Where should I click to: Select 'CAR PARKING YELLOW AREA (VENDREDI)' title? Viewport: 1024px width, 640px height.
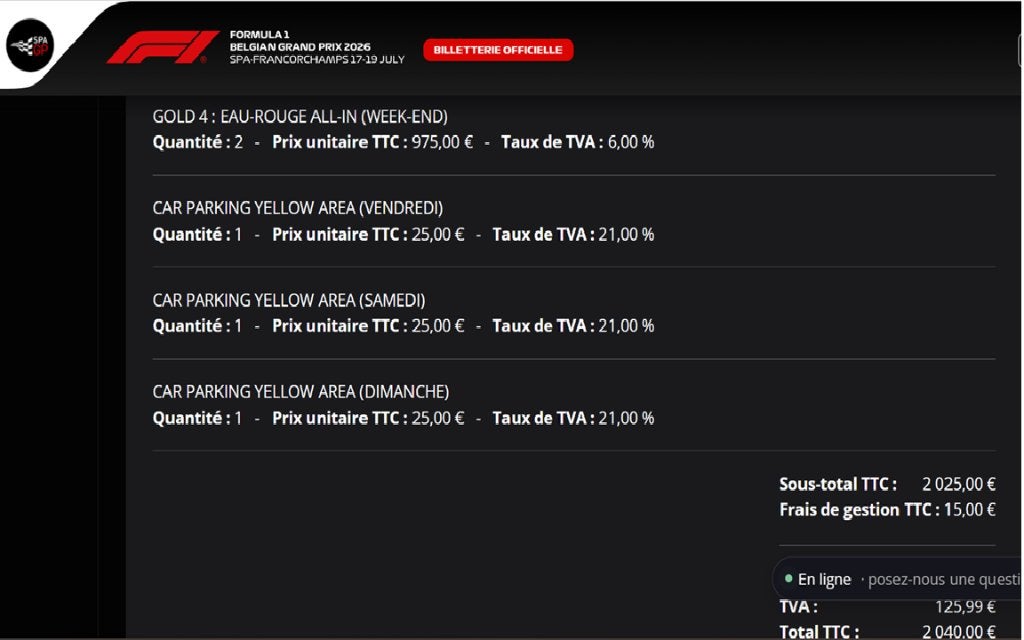[298, 208]
